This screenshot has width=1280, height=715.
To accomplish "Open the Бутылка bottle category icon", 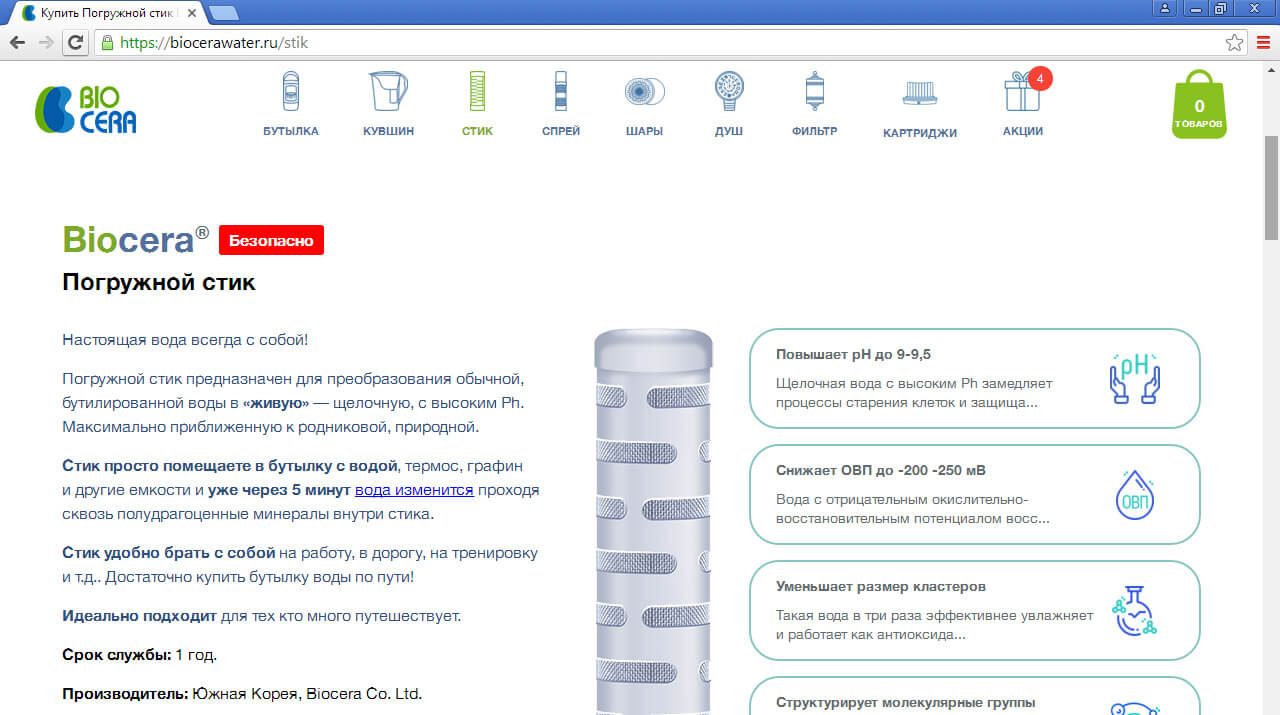I will [x=291, y=92].
